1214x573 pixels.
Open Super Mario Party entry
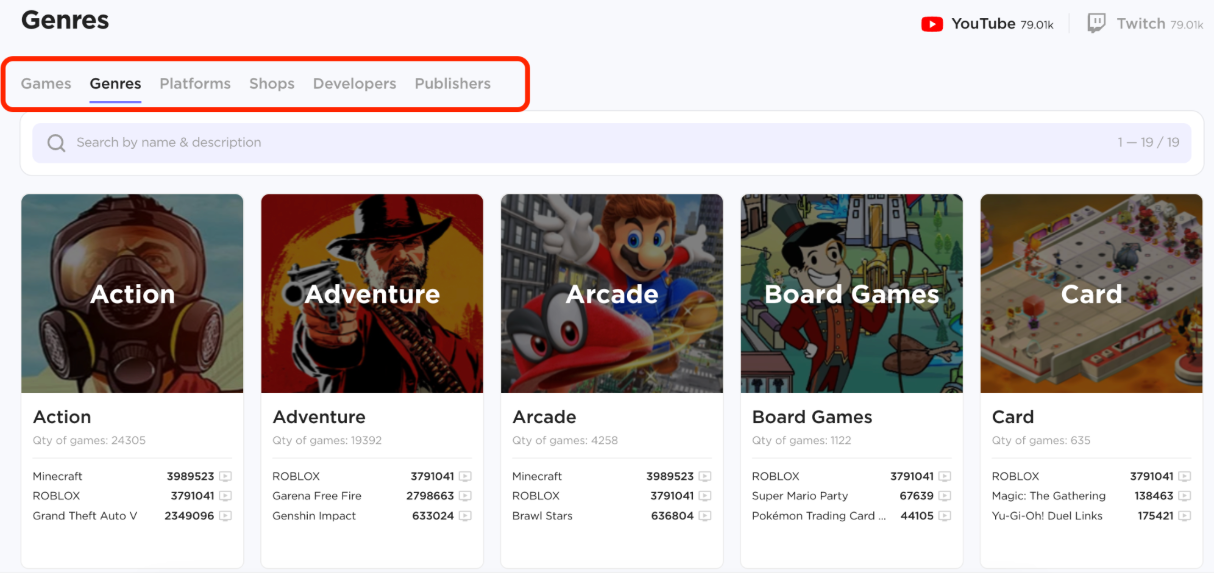coord(800,496)
